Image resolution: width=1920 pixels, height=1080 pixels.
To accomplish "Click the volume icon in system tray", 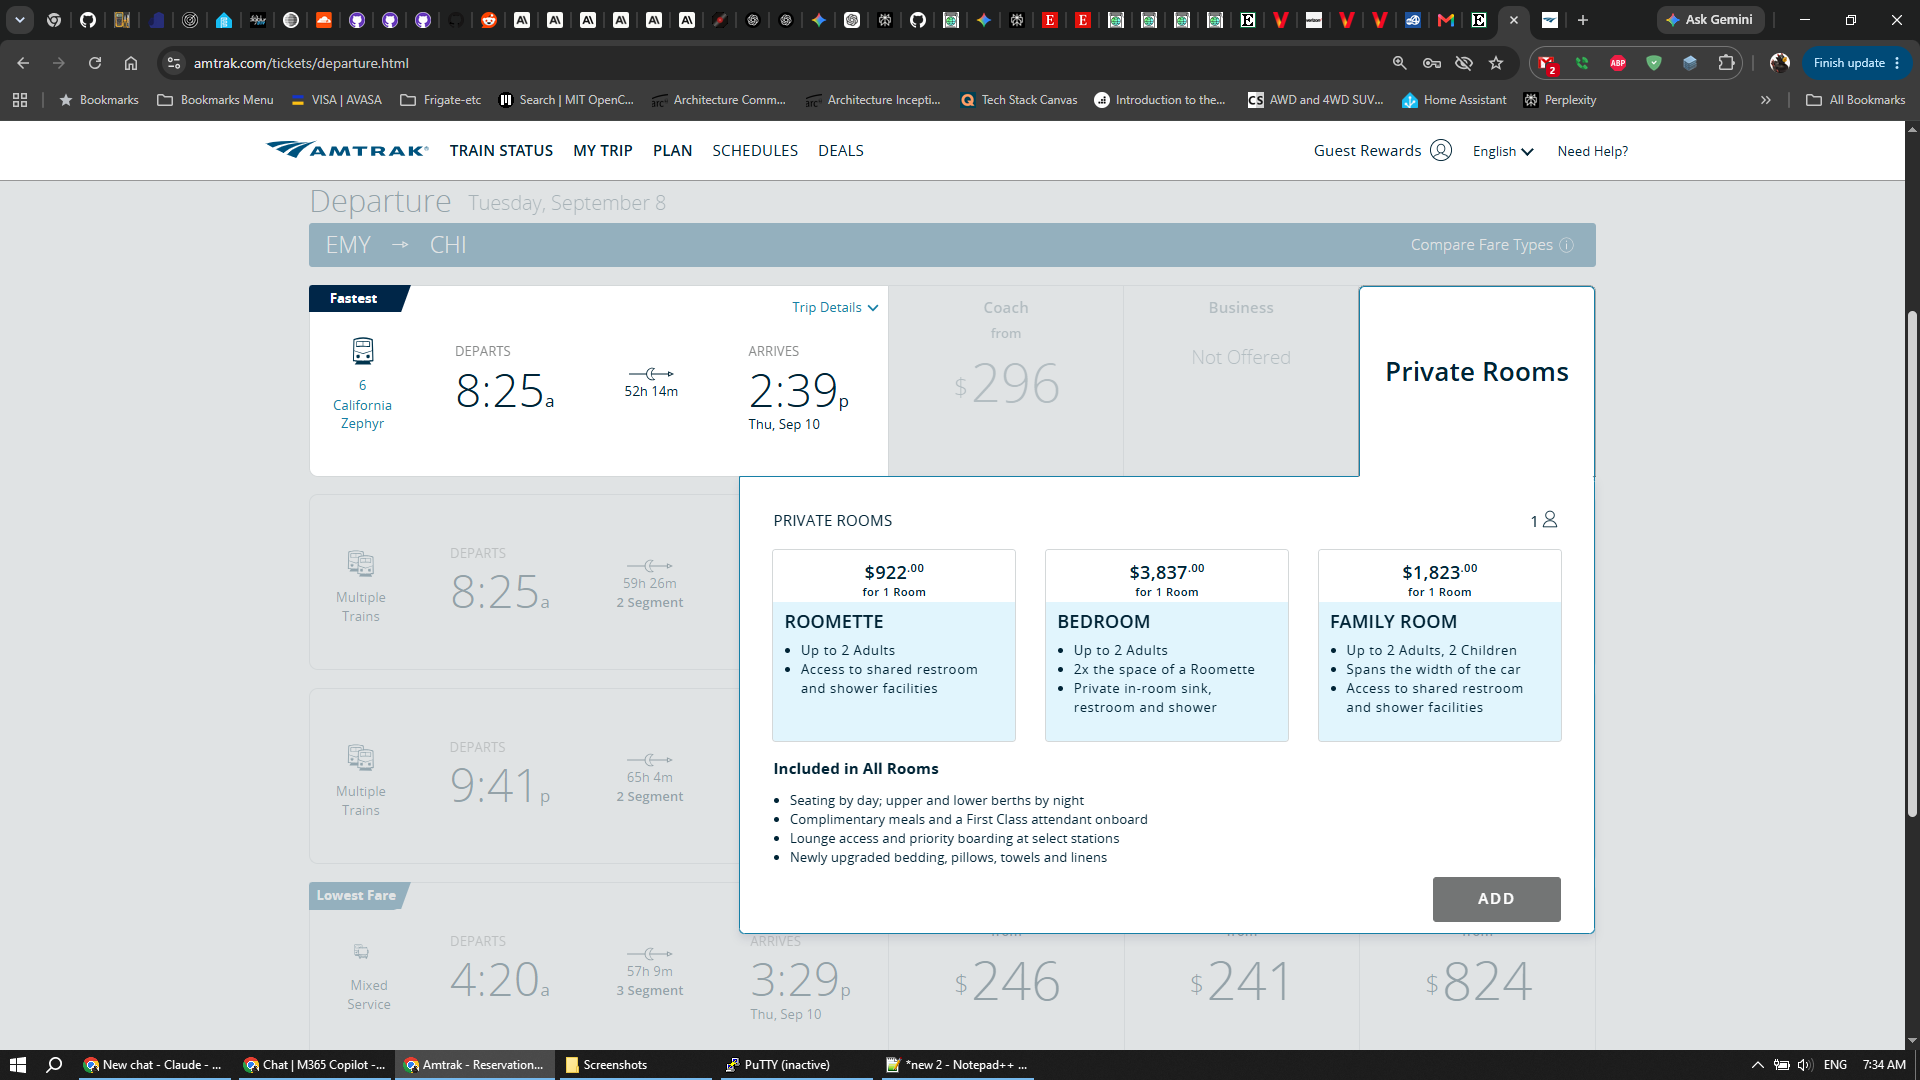I will coord(1805,1065).
